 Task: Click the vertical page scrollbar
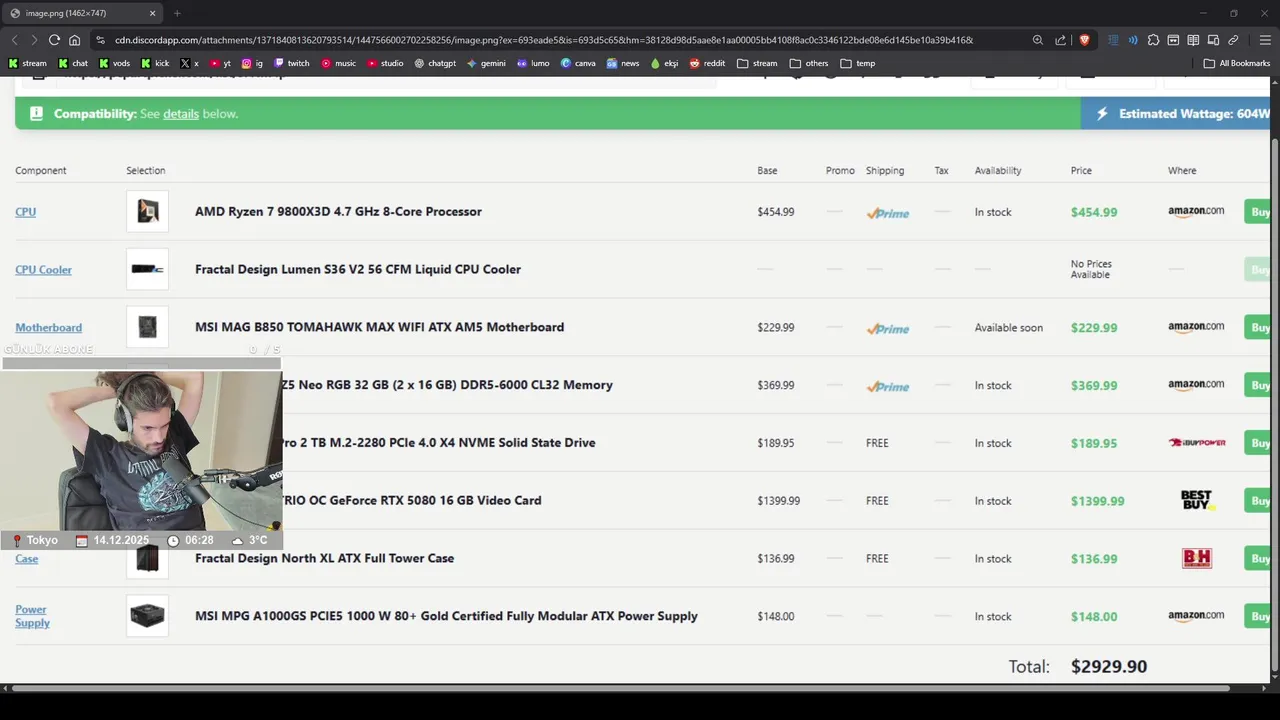[1275, 405]
